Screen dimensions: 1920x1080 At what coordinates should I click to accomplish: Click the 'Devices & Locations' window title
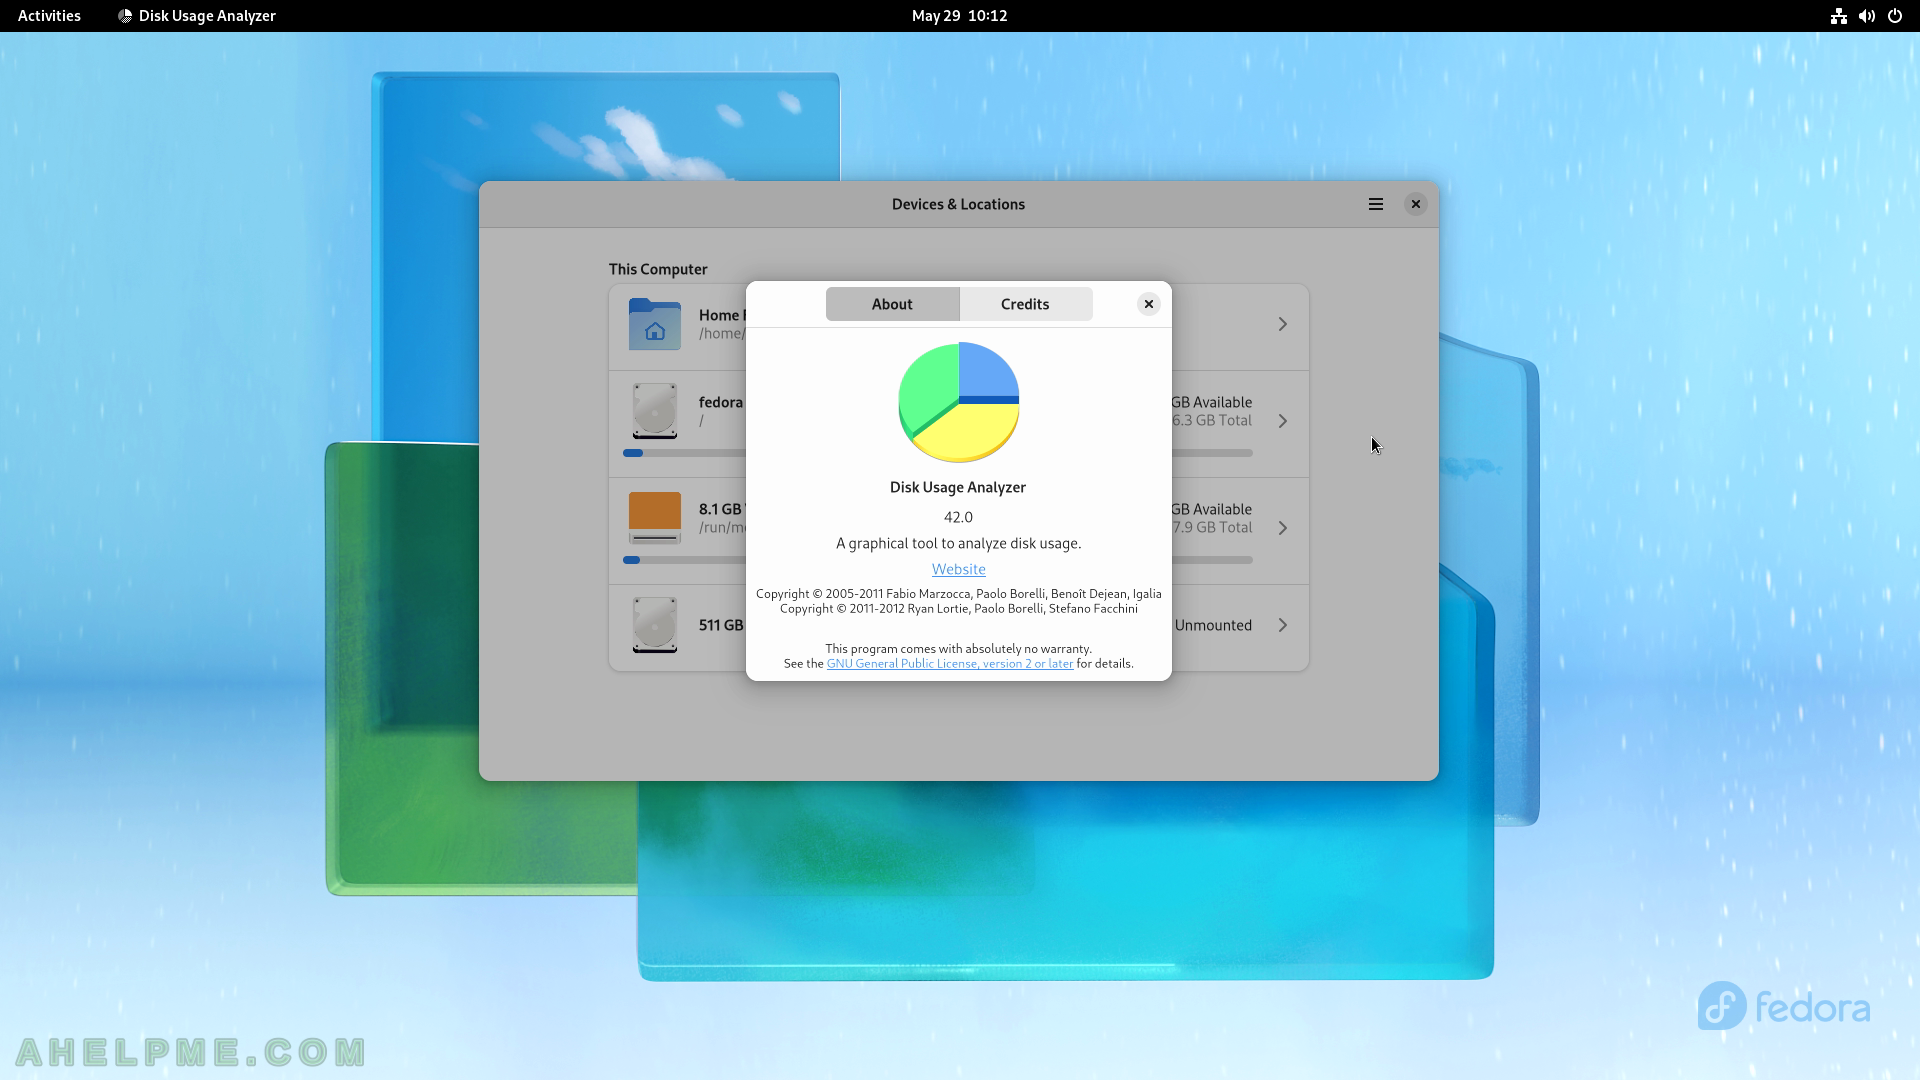[x=958, y=204]
